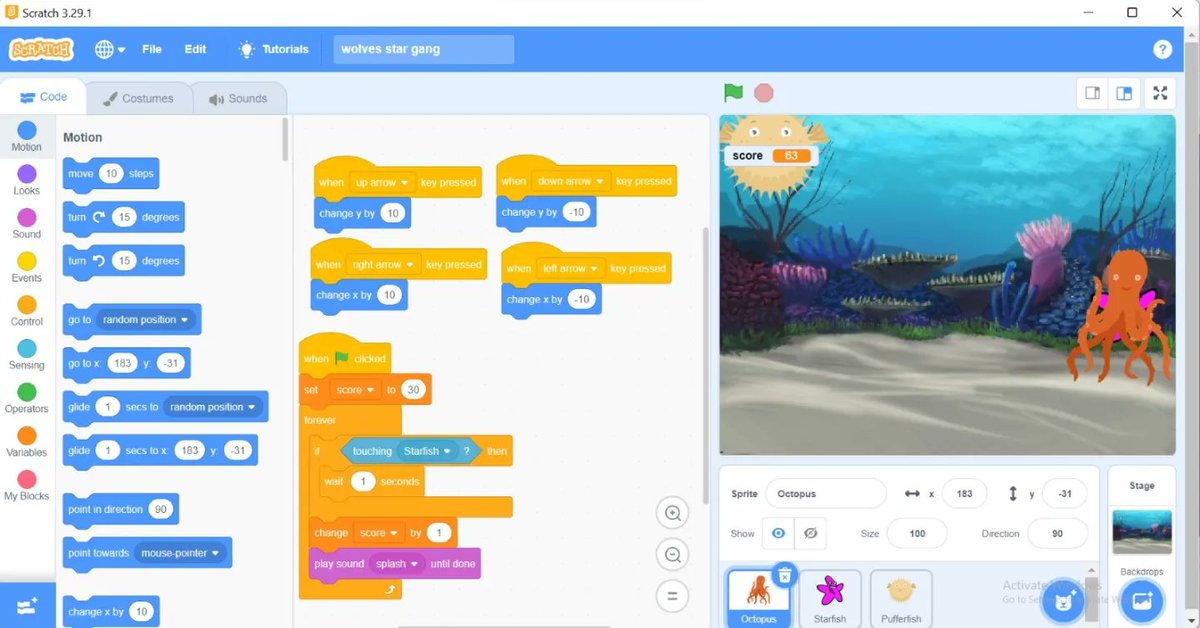Select the Control block category
Screen dimensions: 1200x628
tap(27, 311)
